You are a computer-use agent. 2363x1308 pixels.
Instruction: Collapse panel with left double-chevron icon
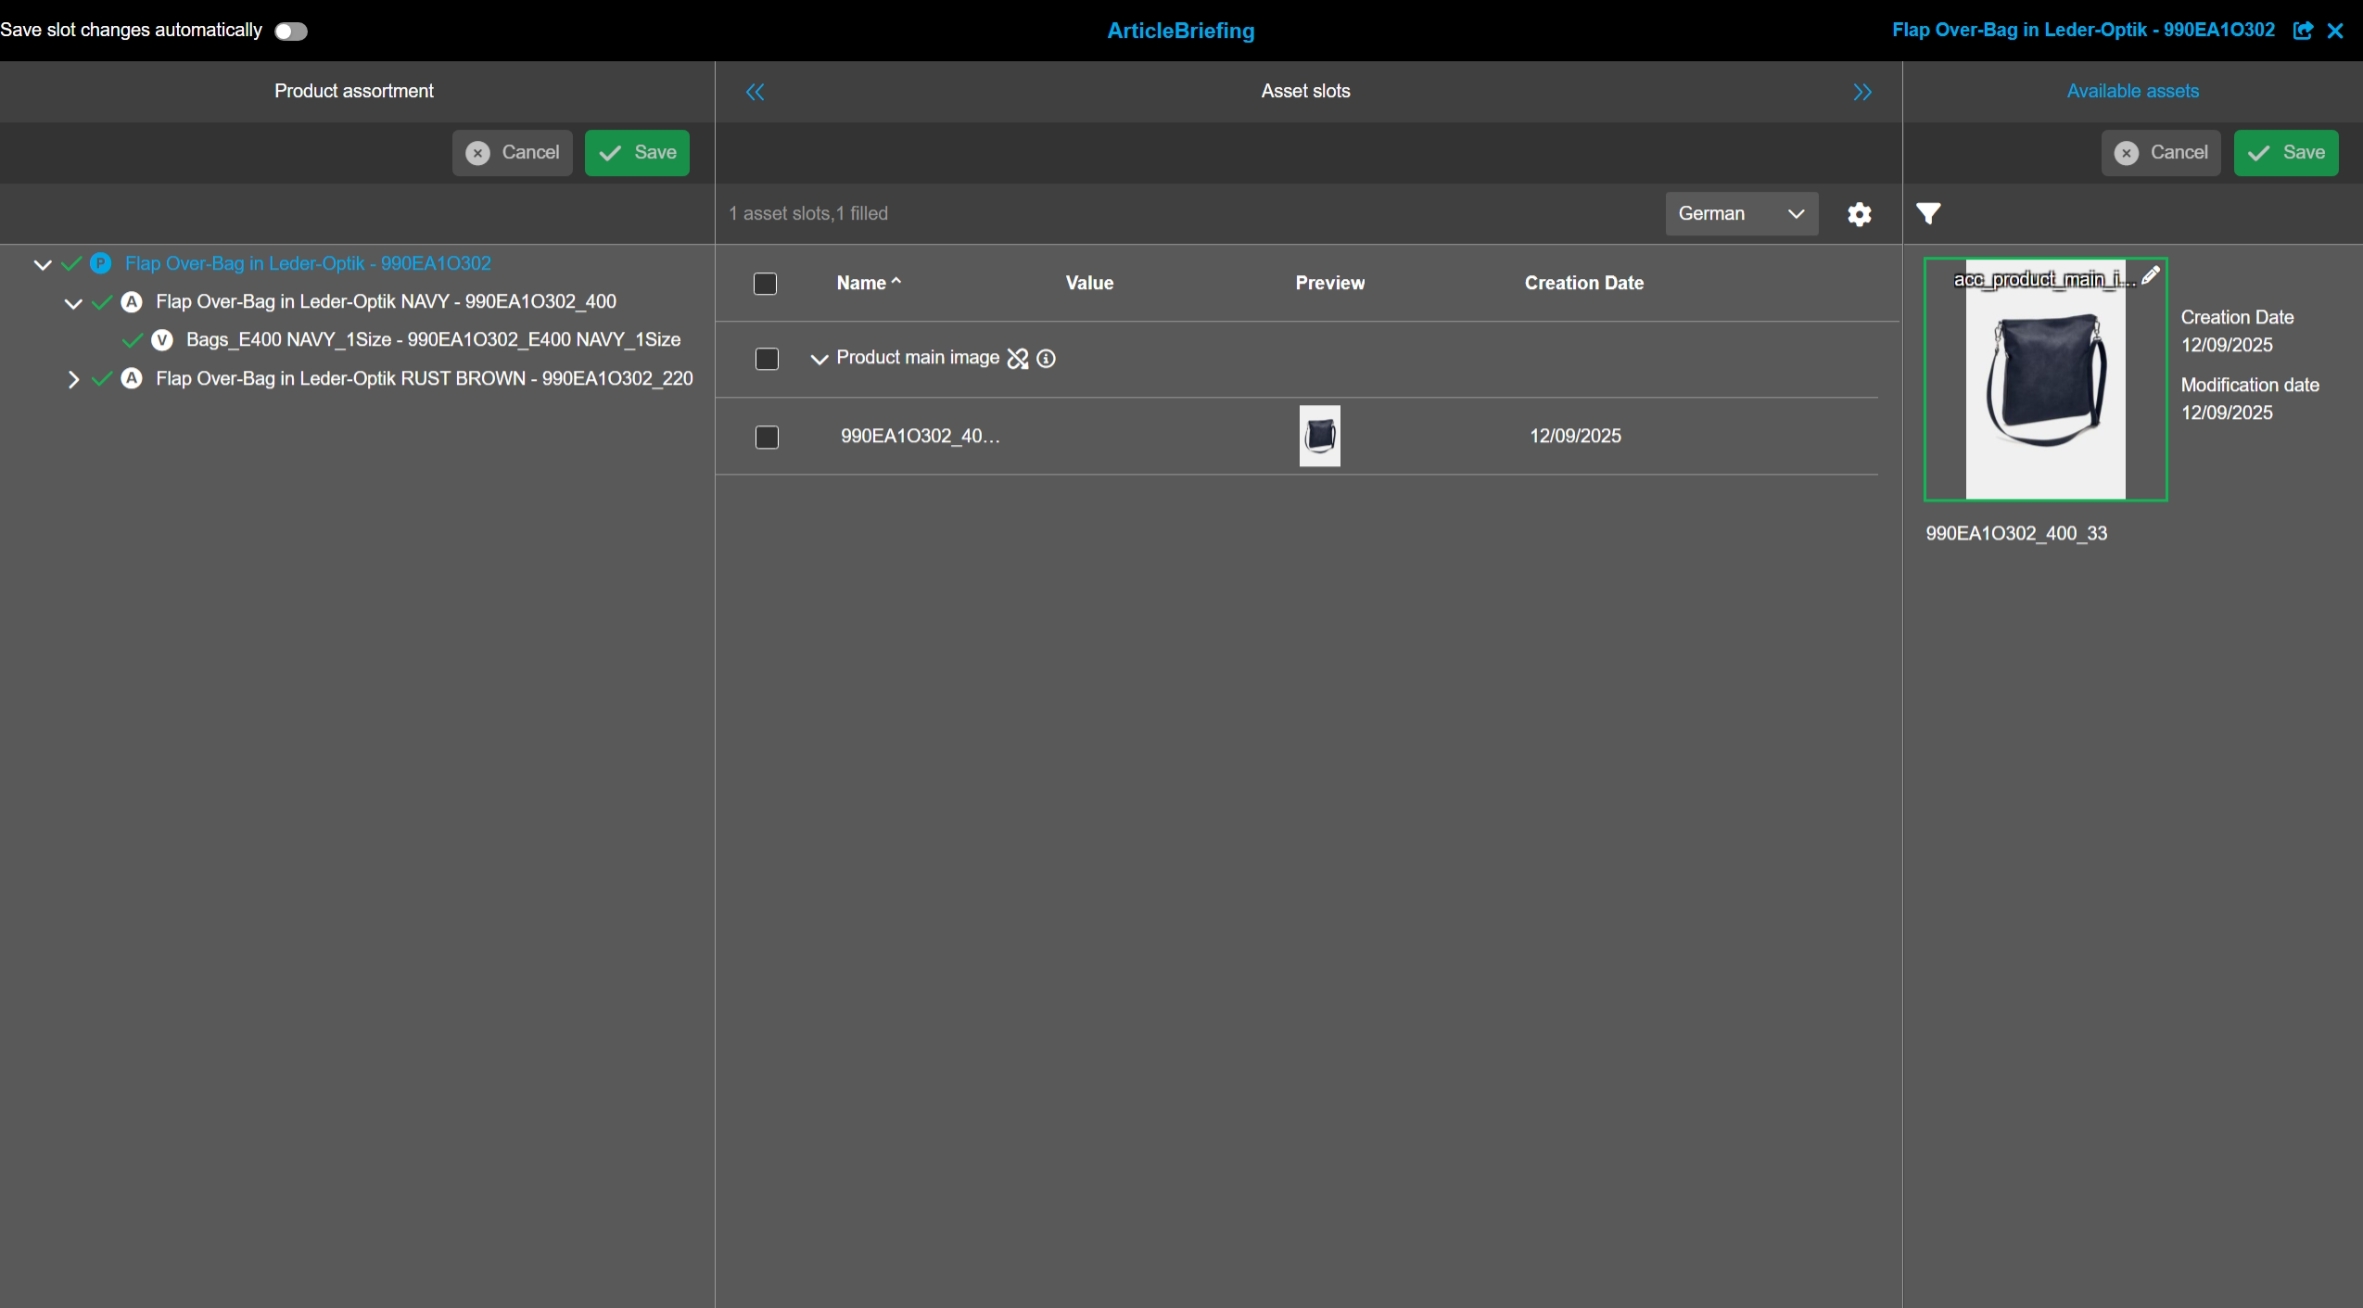click(755, 92)
